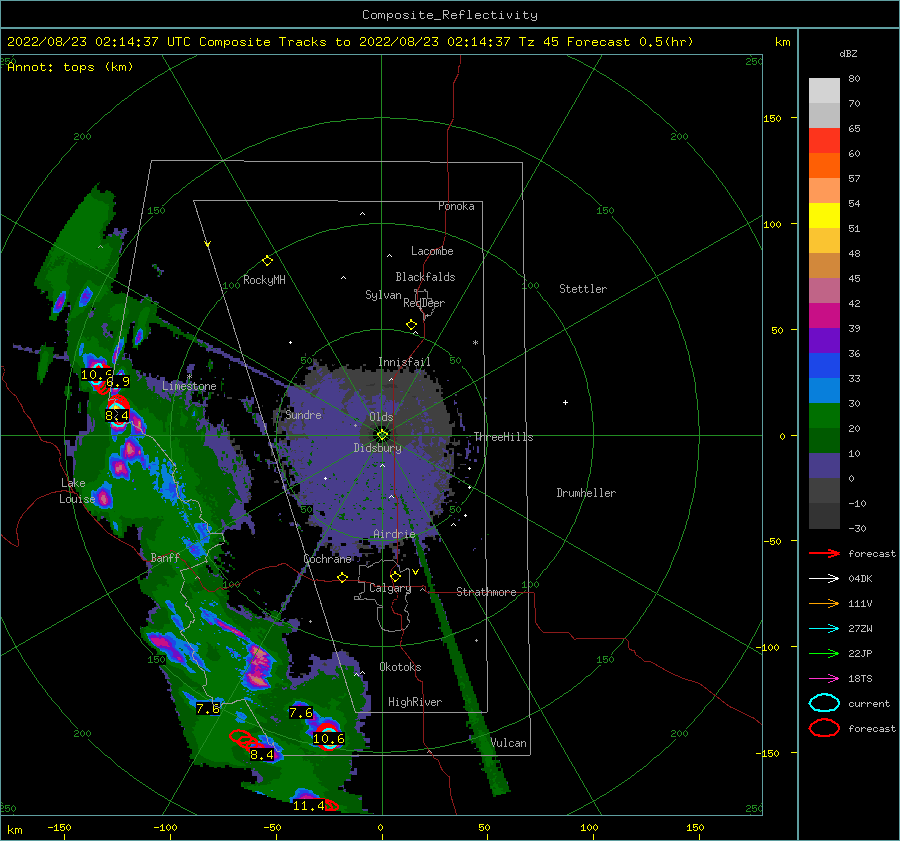This screenshot has width=900, height=841.
Task: Click the 11.4 storm tops label
Action: point(309,805)
